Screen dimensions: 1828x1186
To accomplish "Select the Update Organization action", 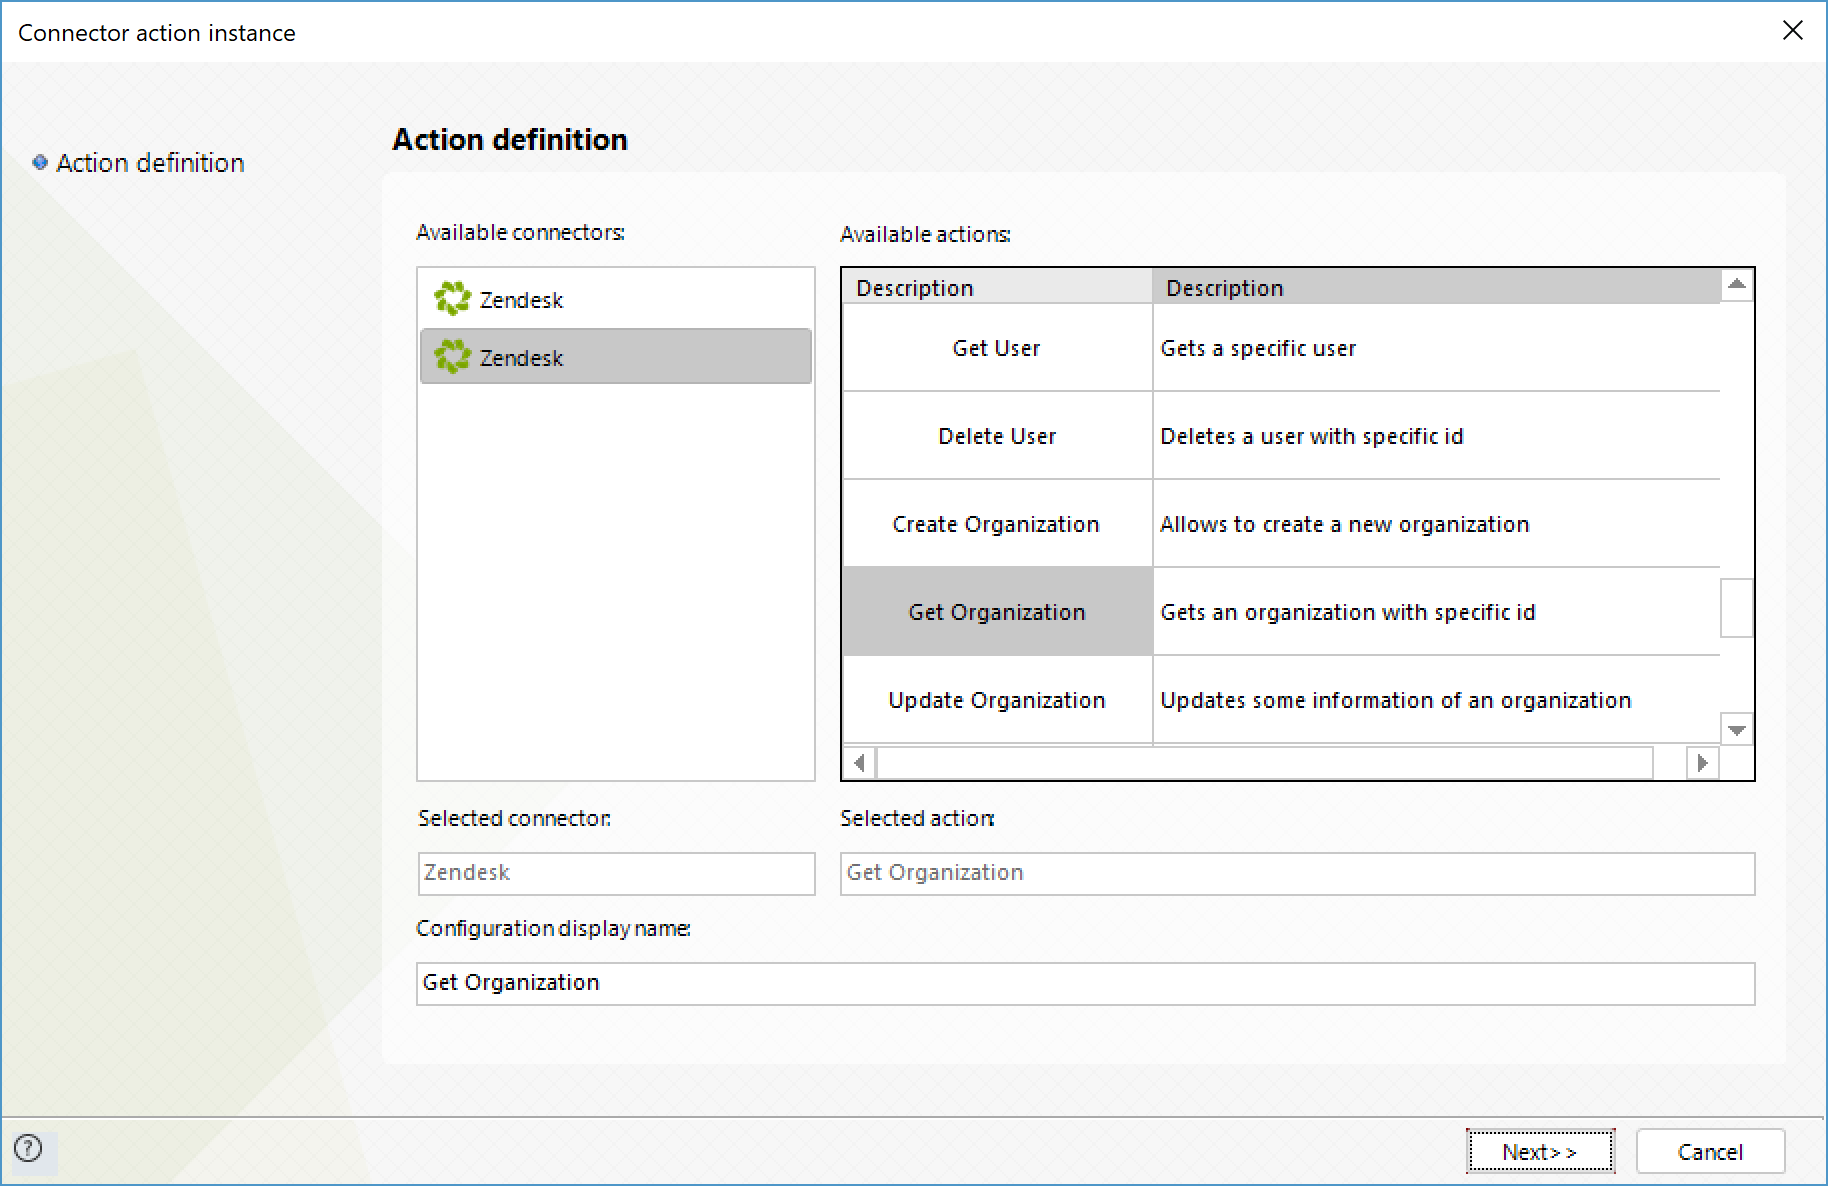I will (997, 700).
